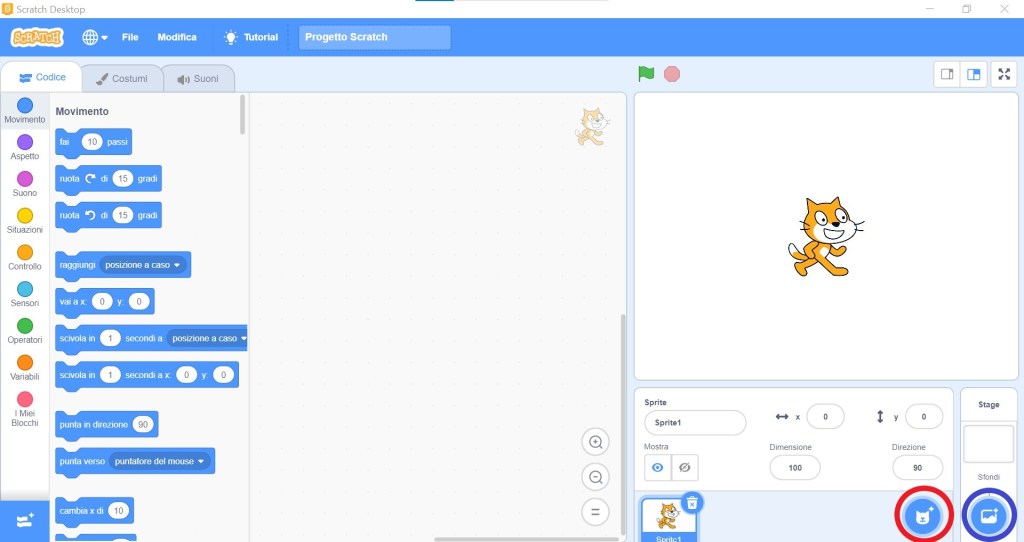Click the green flag to start

tap(646, 74)
